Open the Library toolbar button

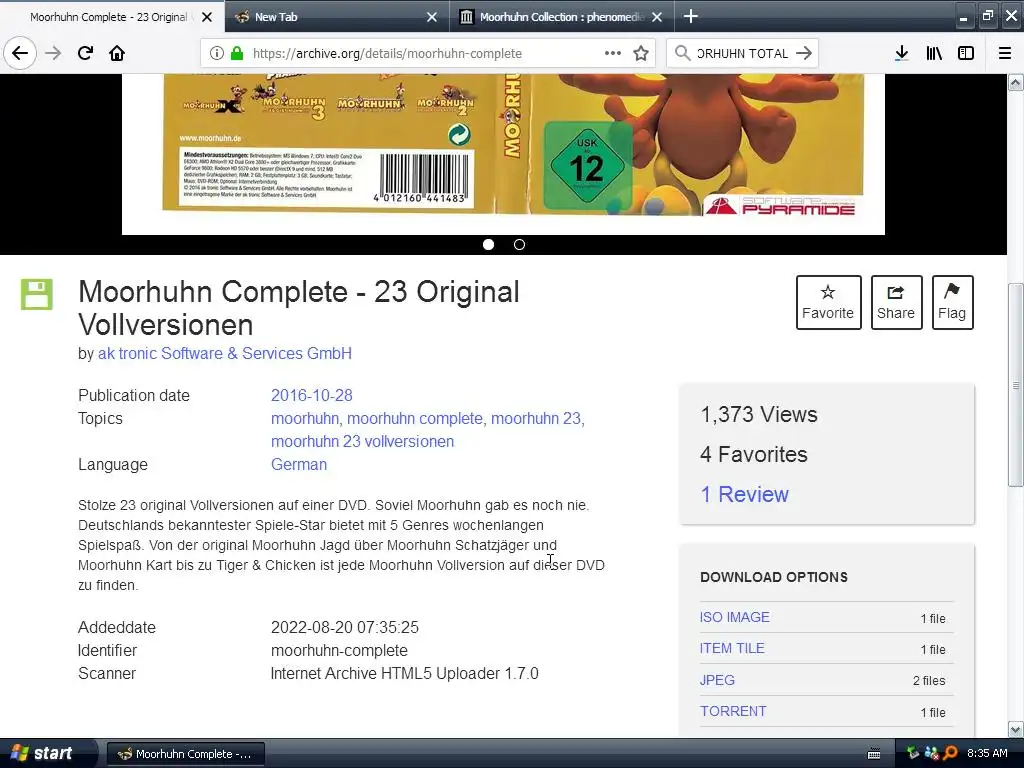point(934,53)
